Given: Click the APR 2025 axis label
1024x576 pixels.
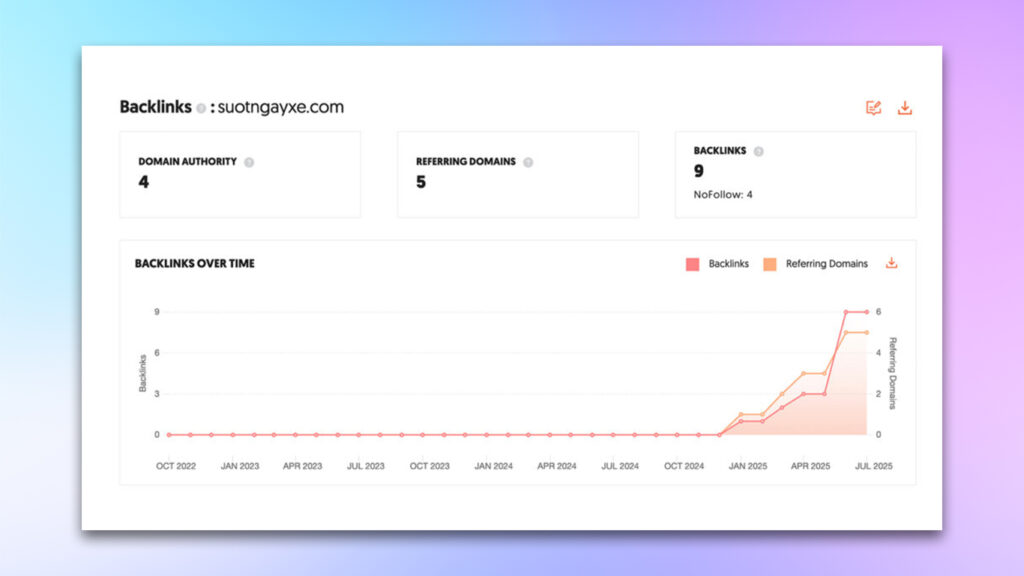Looking at the screenshot, I should 810,466.
